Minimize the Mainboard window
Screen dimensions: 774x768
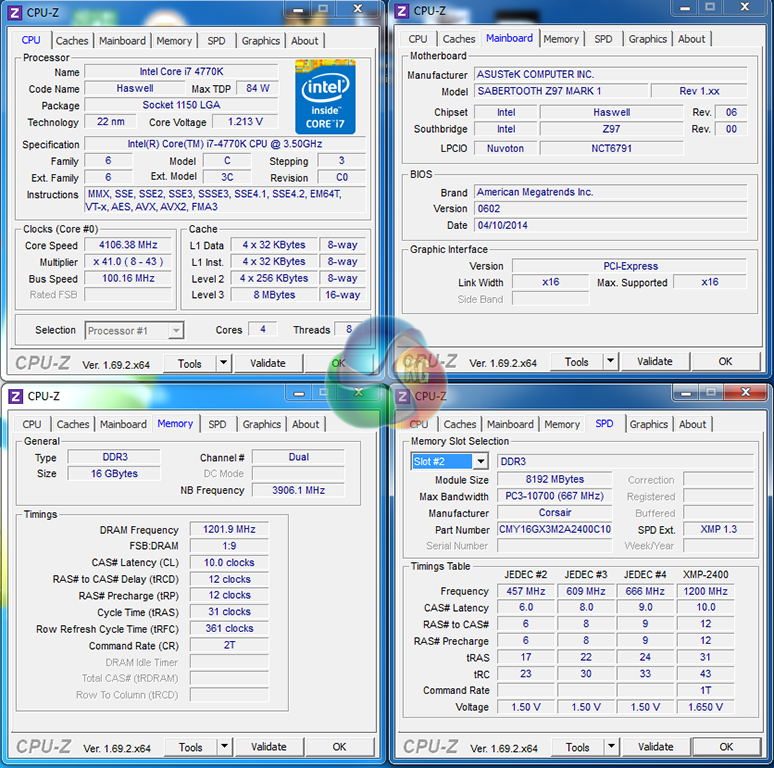pos(685,8)
